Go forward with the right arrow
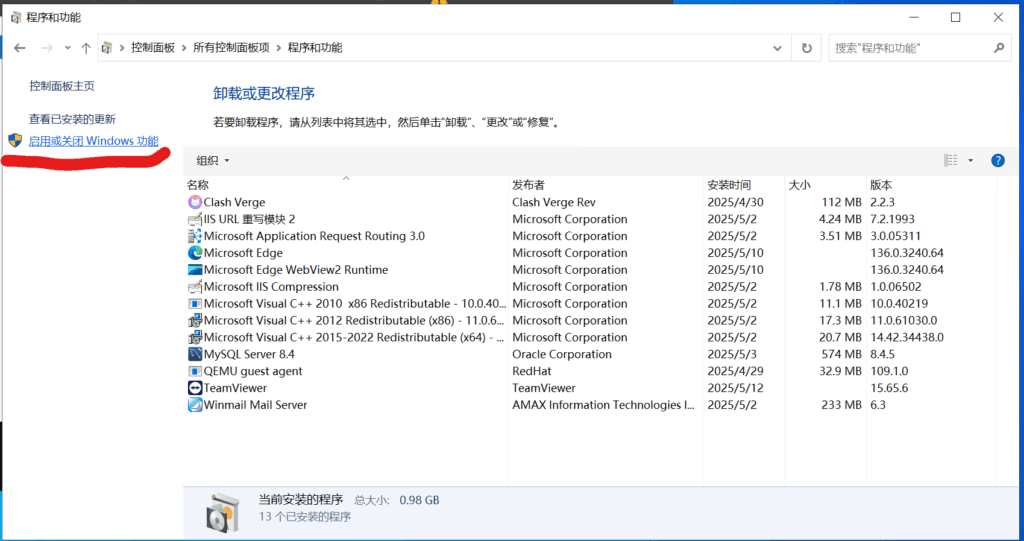Image resolution: width=1024 pixels, height=541 pixels. [47, 48]
